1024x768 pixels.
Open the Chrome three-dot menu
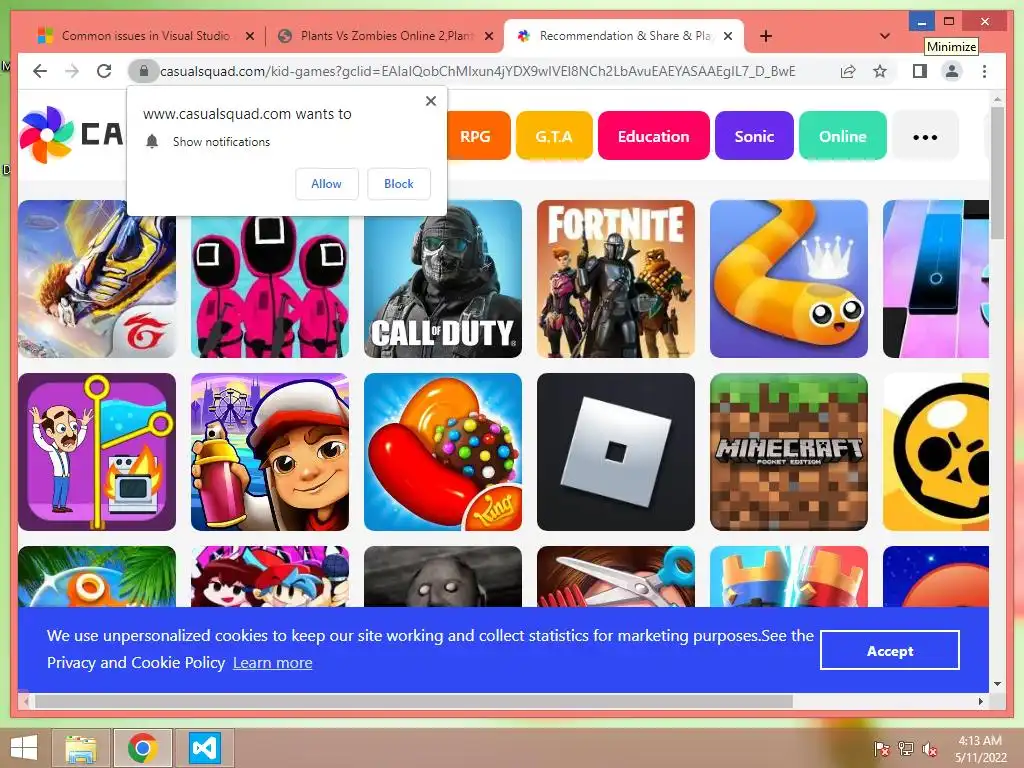point(984,71)
